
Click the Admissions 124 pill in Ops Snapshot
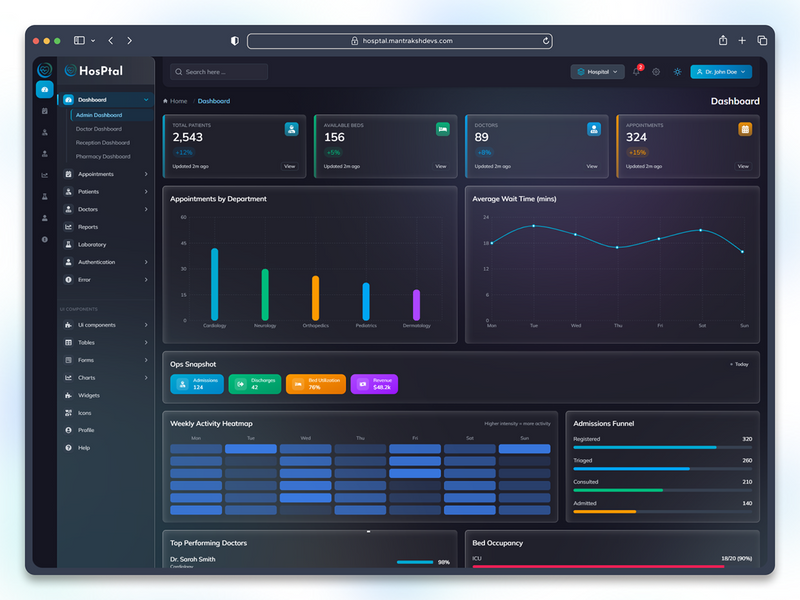coord(196,383)
